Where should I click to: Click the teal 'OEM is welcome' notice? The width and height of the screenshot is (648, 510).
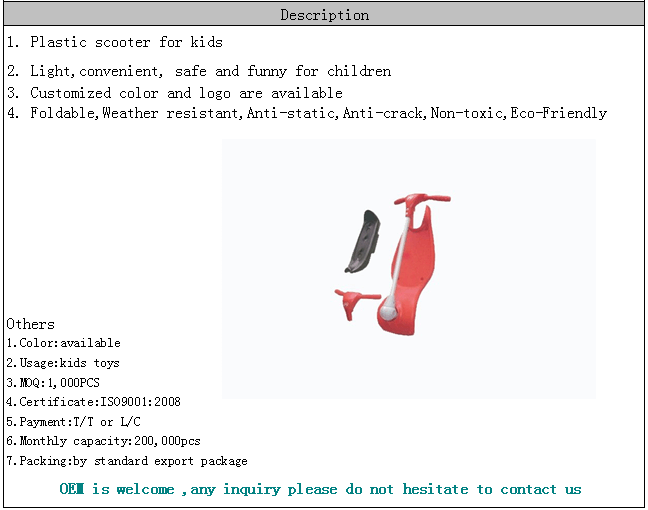[320, 489]
